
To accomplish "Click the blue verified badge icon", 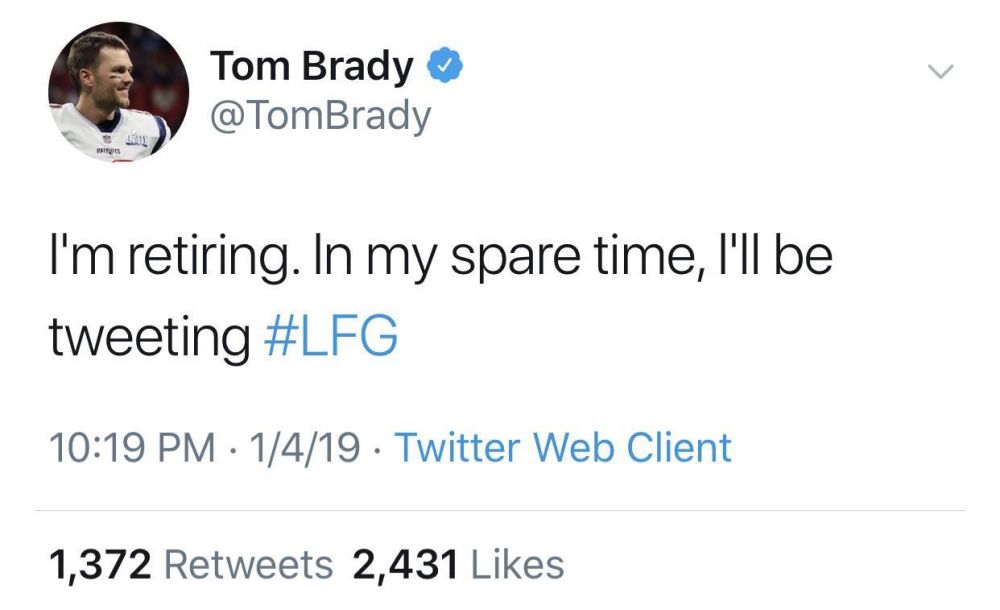I will coord(445,64).
